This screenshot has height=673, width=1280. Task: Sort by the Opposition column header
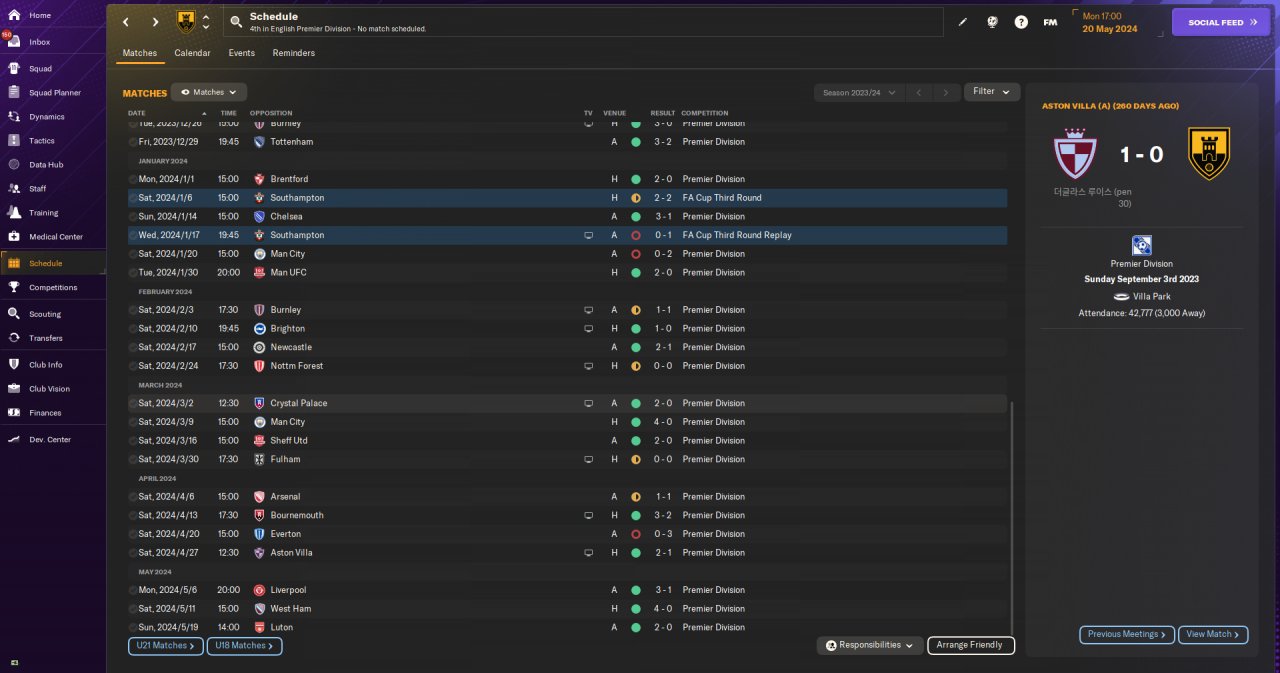pos(271,113)
